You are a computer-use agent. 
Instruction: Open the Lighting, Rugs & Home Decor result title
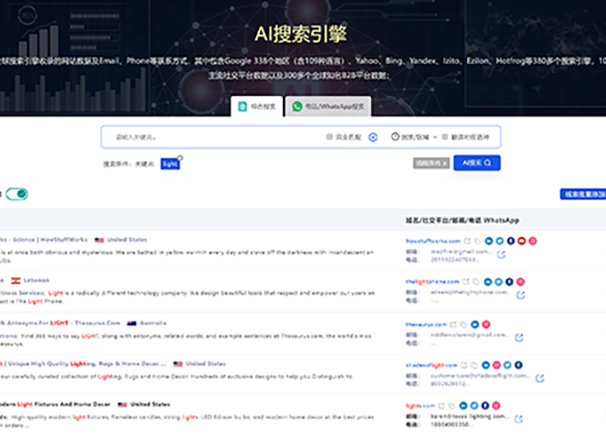(83, 364)
